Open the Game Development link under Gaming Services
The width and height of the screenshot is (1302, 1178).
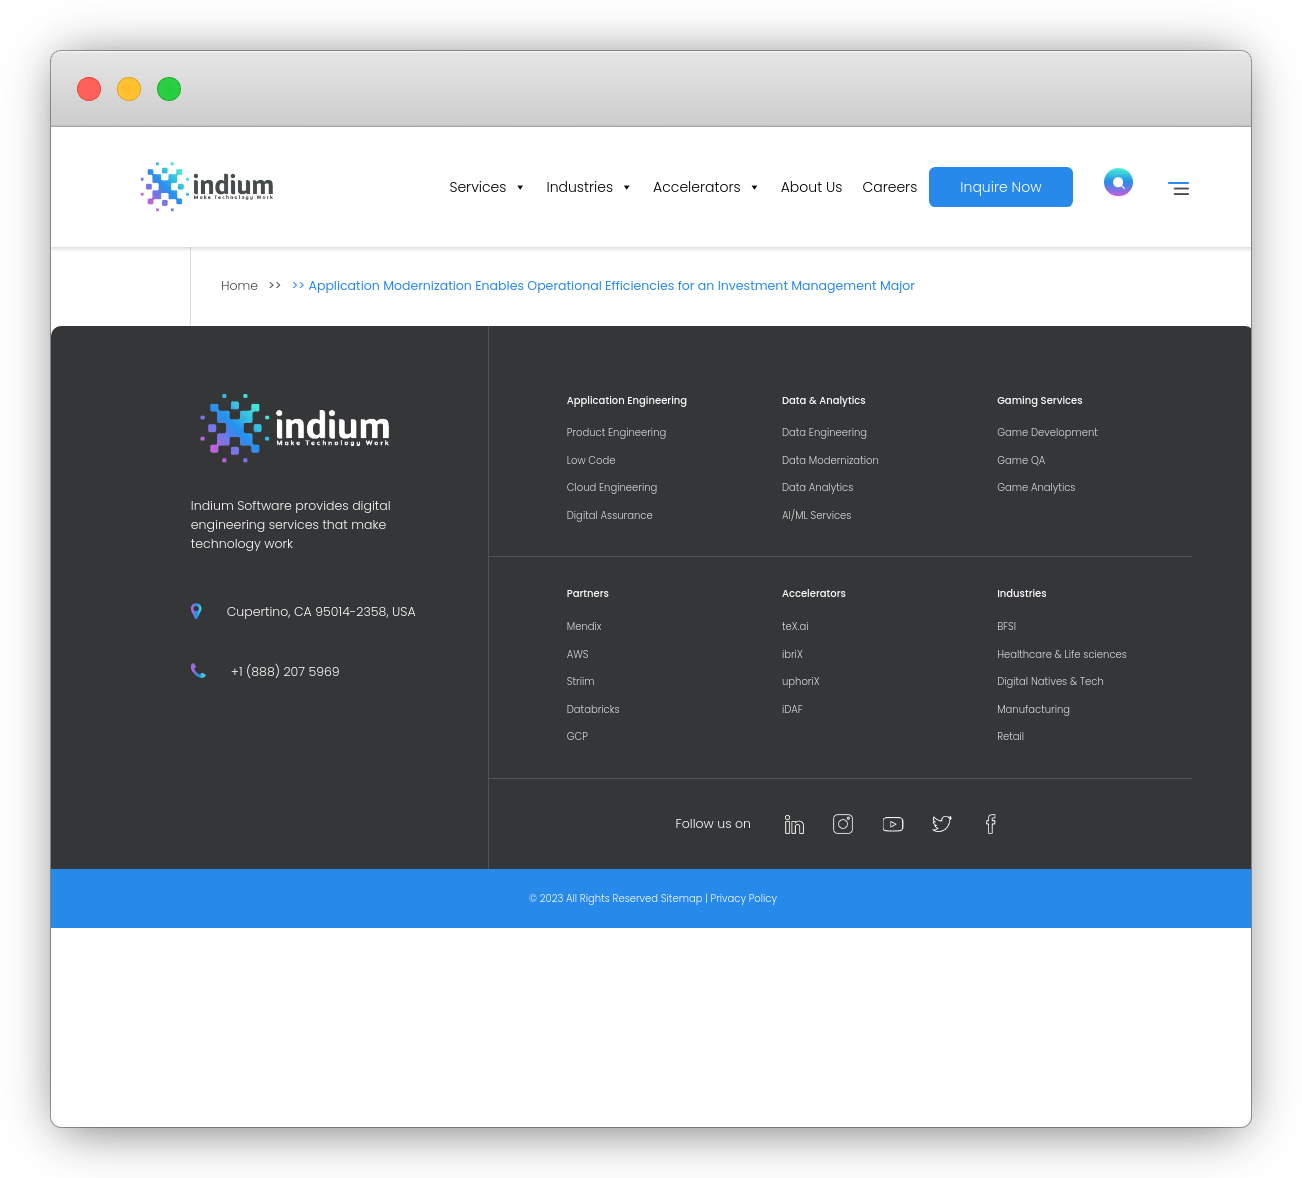tap(1047, 432)
